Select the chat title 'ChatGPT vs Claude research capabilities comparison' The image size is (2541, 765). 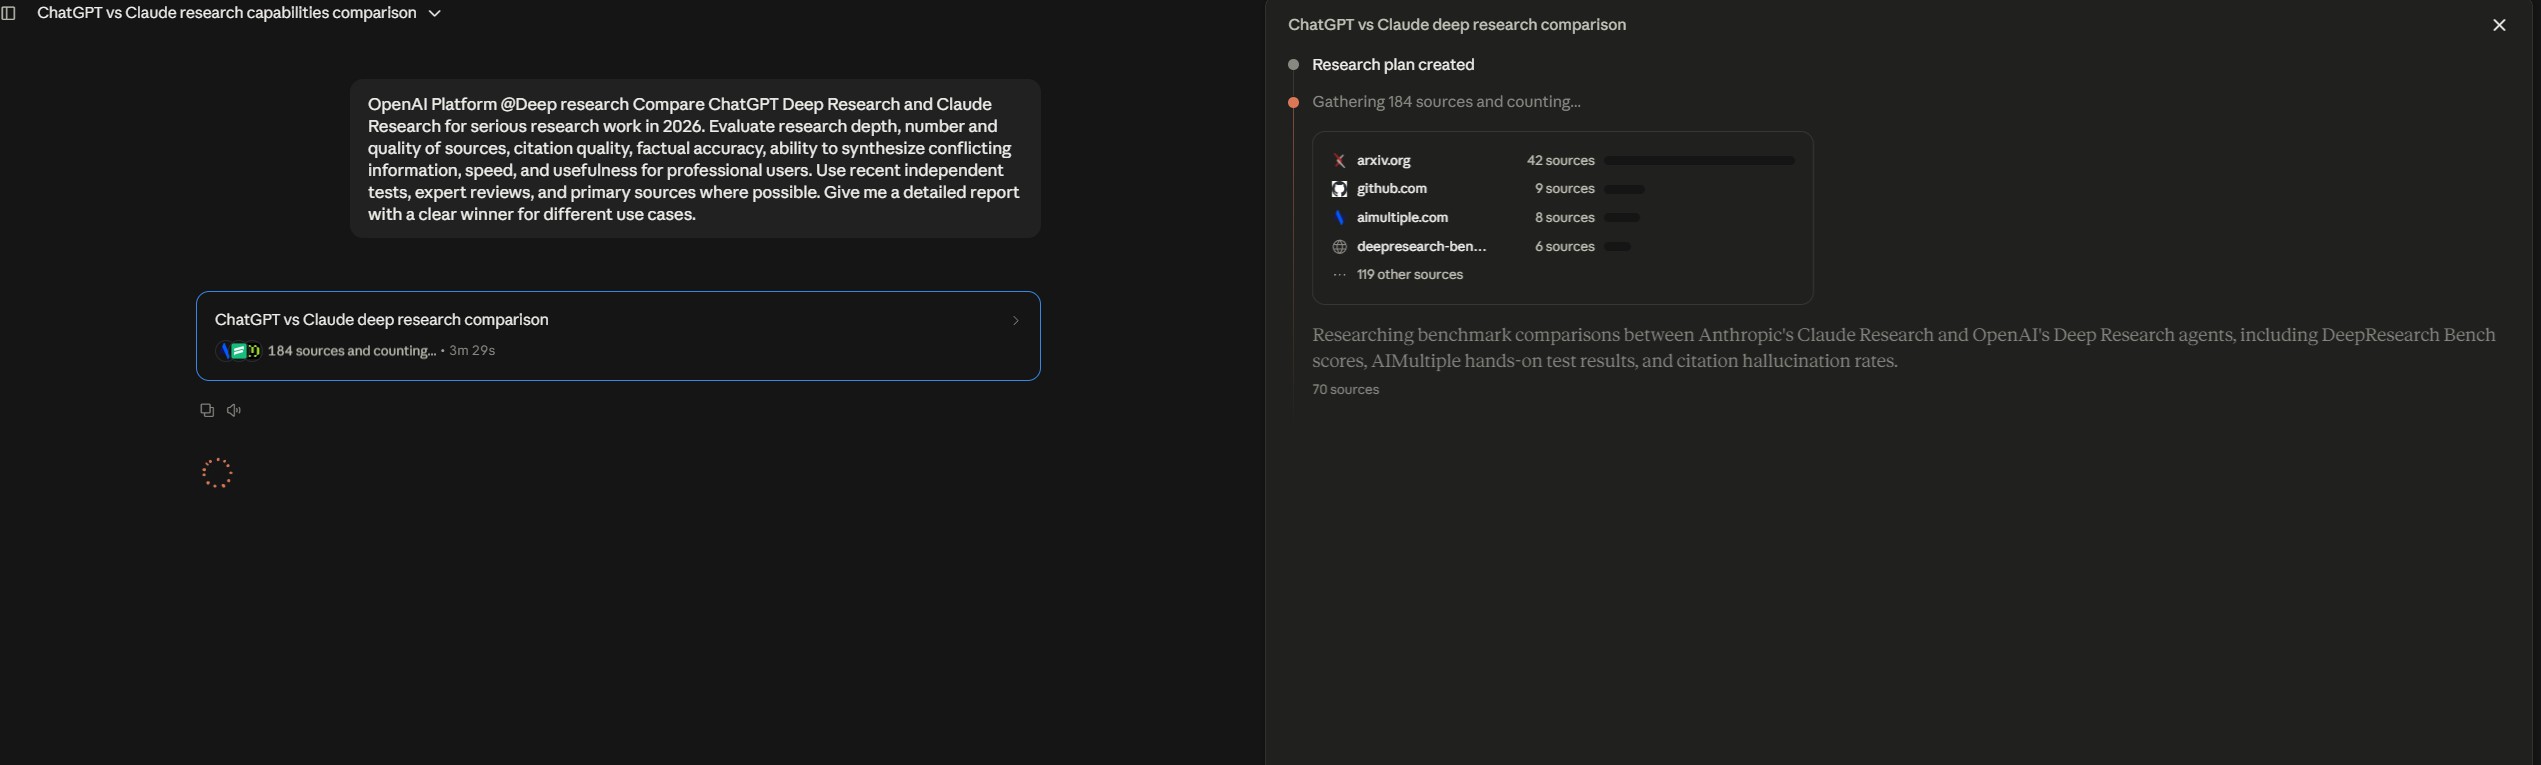point(227,13)
